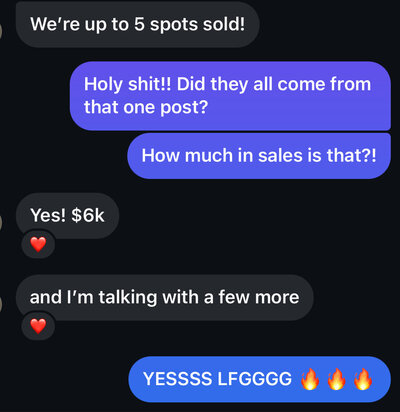Click the number "5" in the first message
The height and width of the screenshot is (412, 400).
point(139,24)
